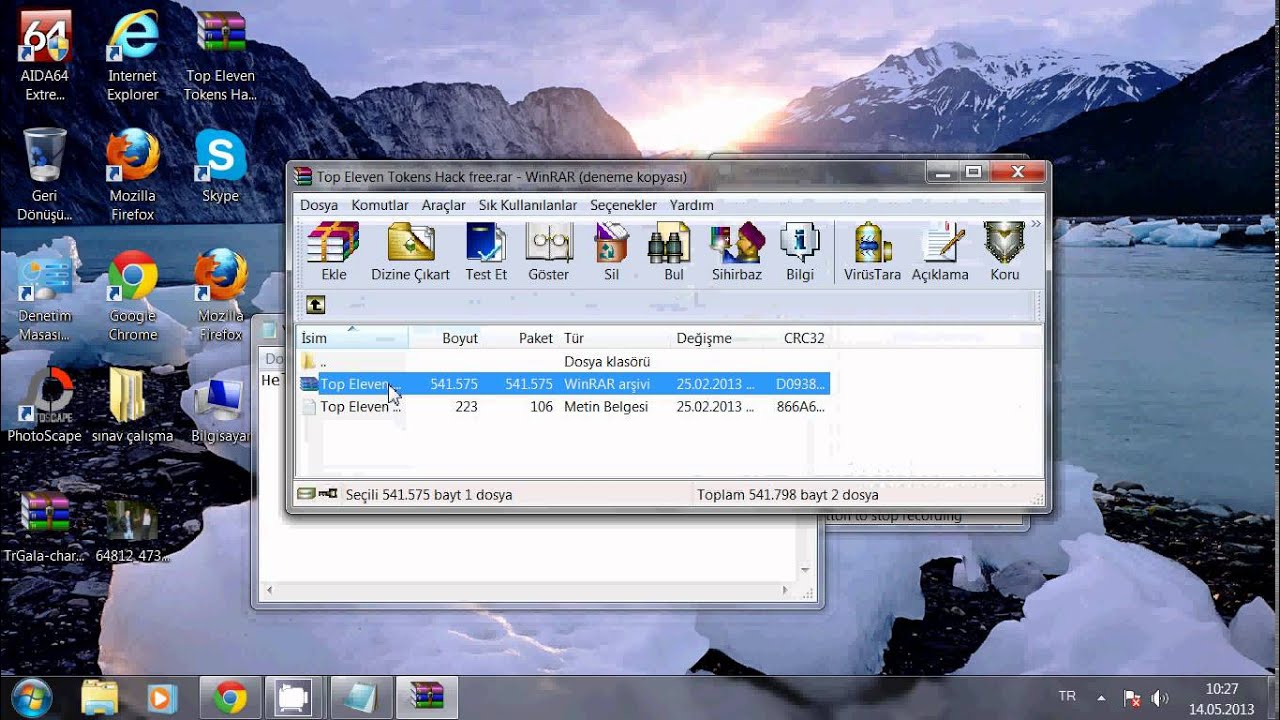This screenshot has width=1280, height=720.
Task: Open the Komutlar menu
Action: (380, 205)
